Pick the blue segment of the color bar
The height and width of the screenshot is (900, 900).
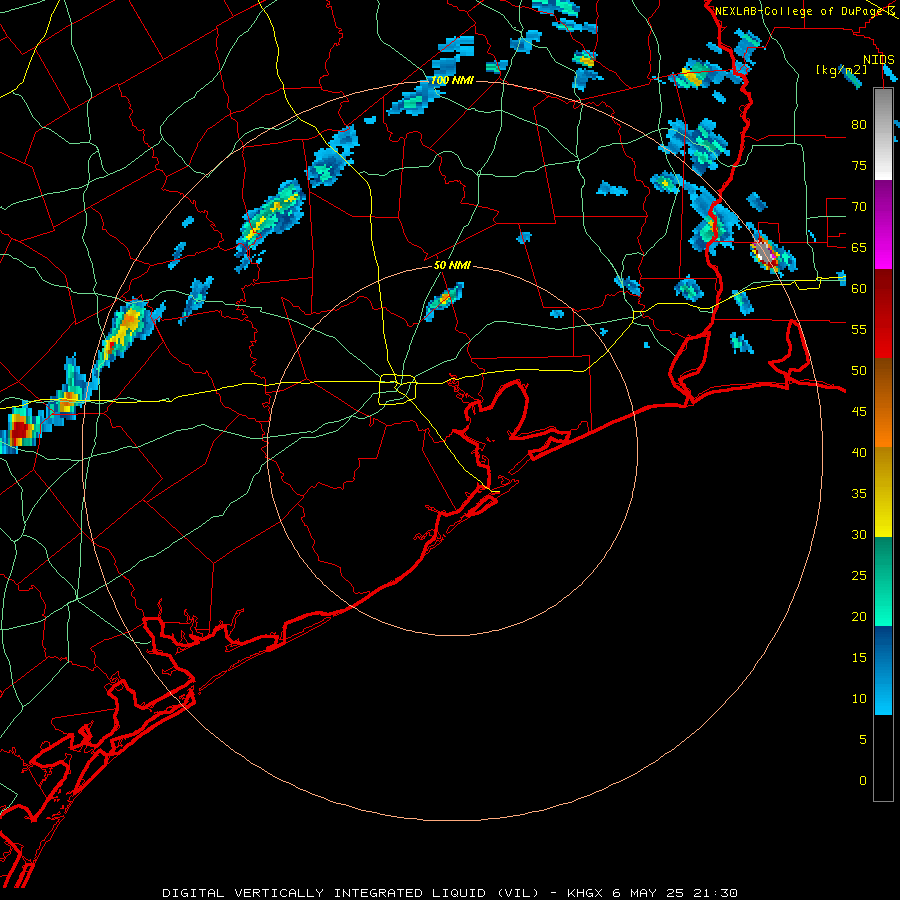pyautogui.click(x=883, y=670)
